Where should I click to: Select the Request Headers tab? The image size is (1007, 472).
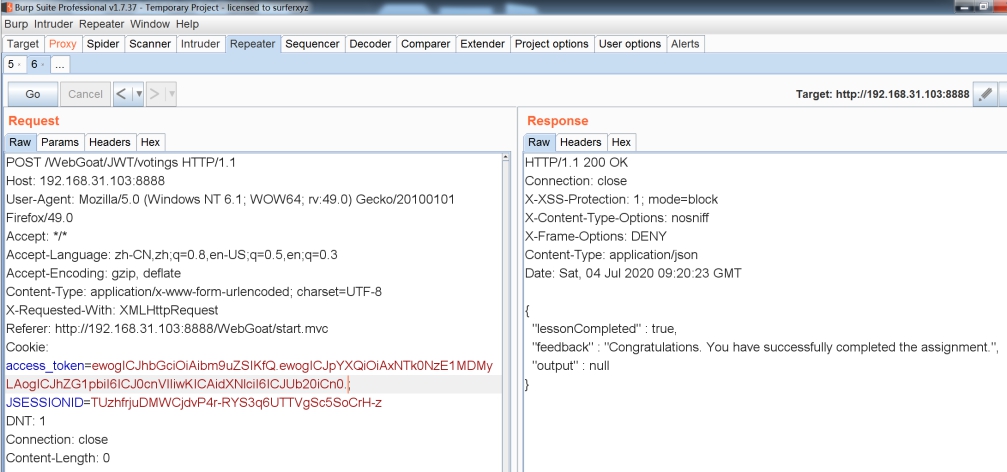(110, 142)
